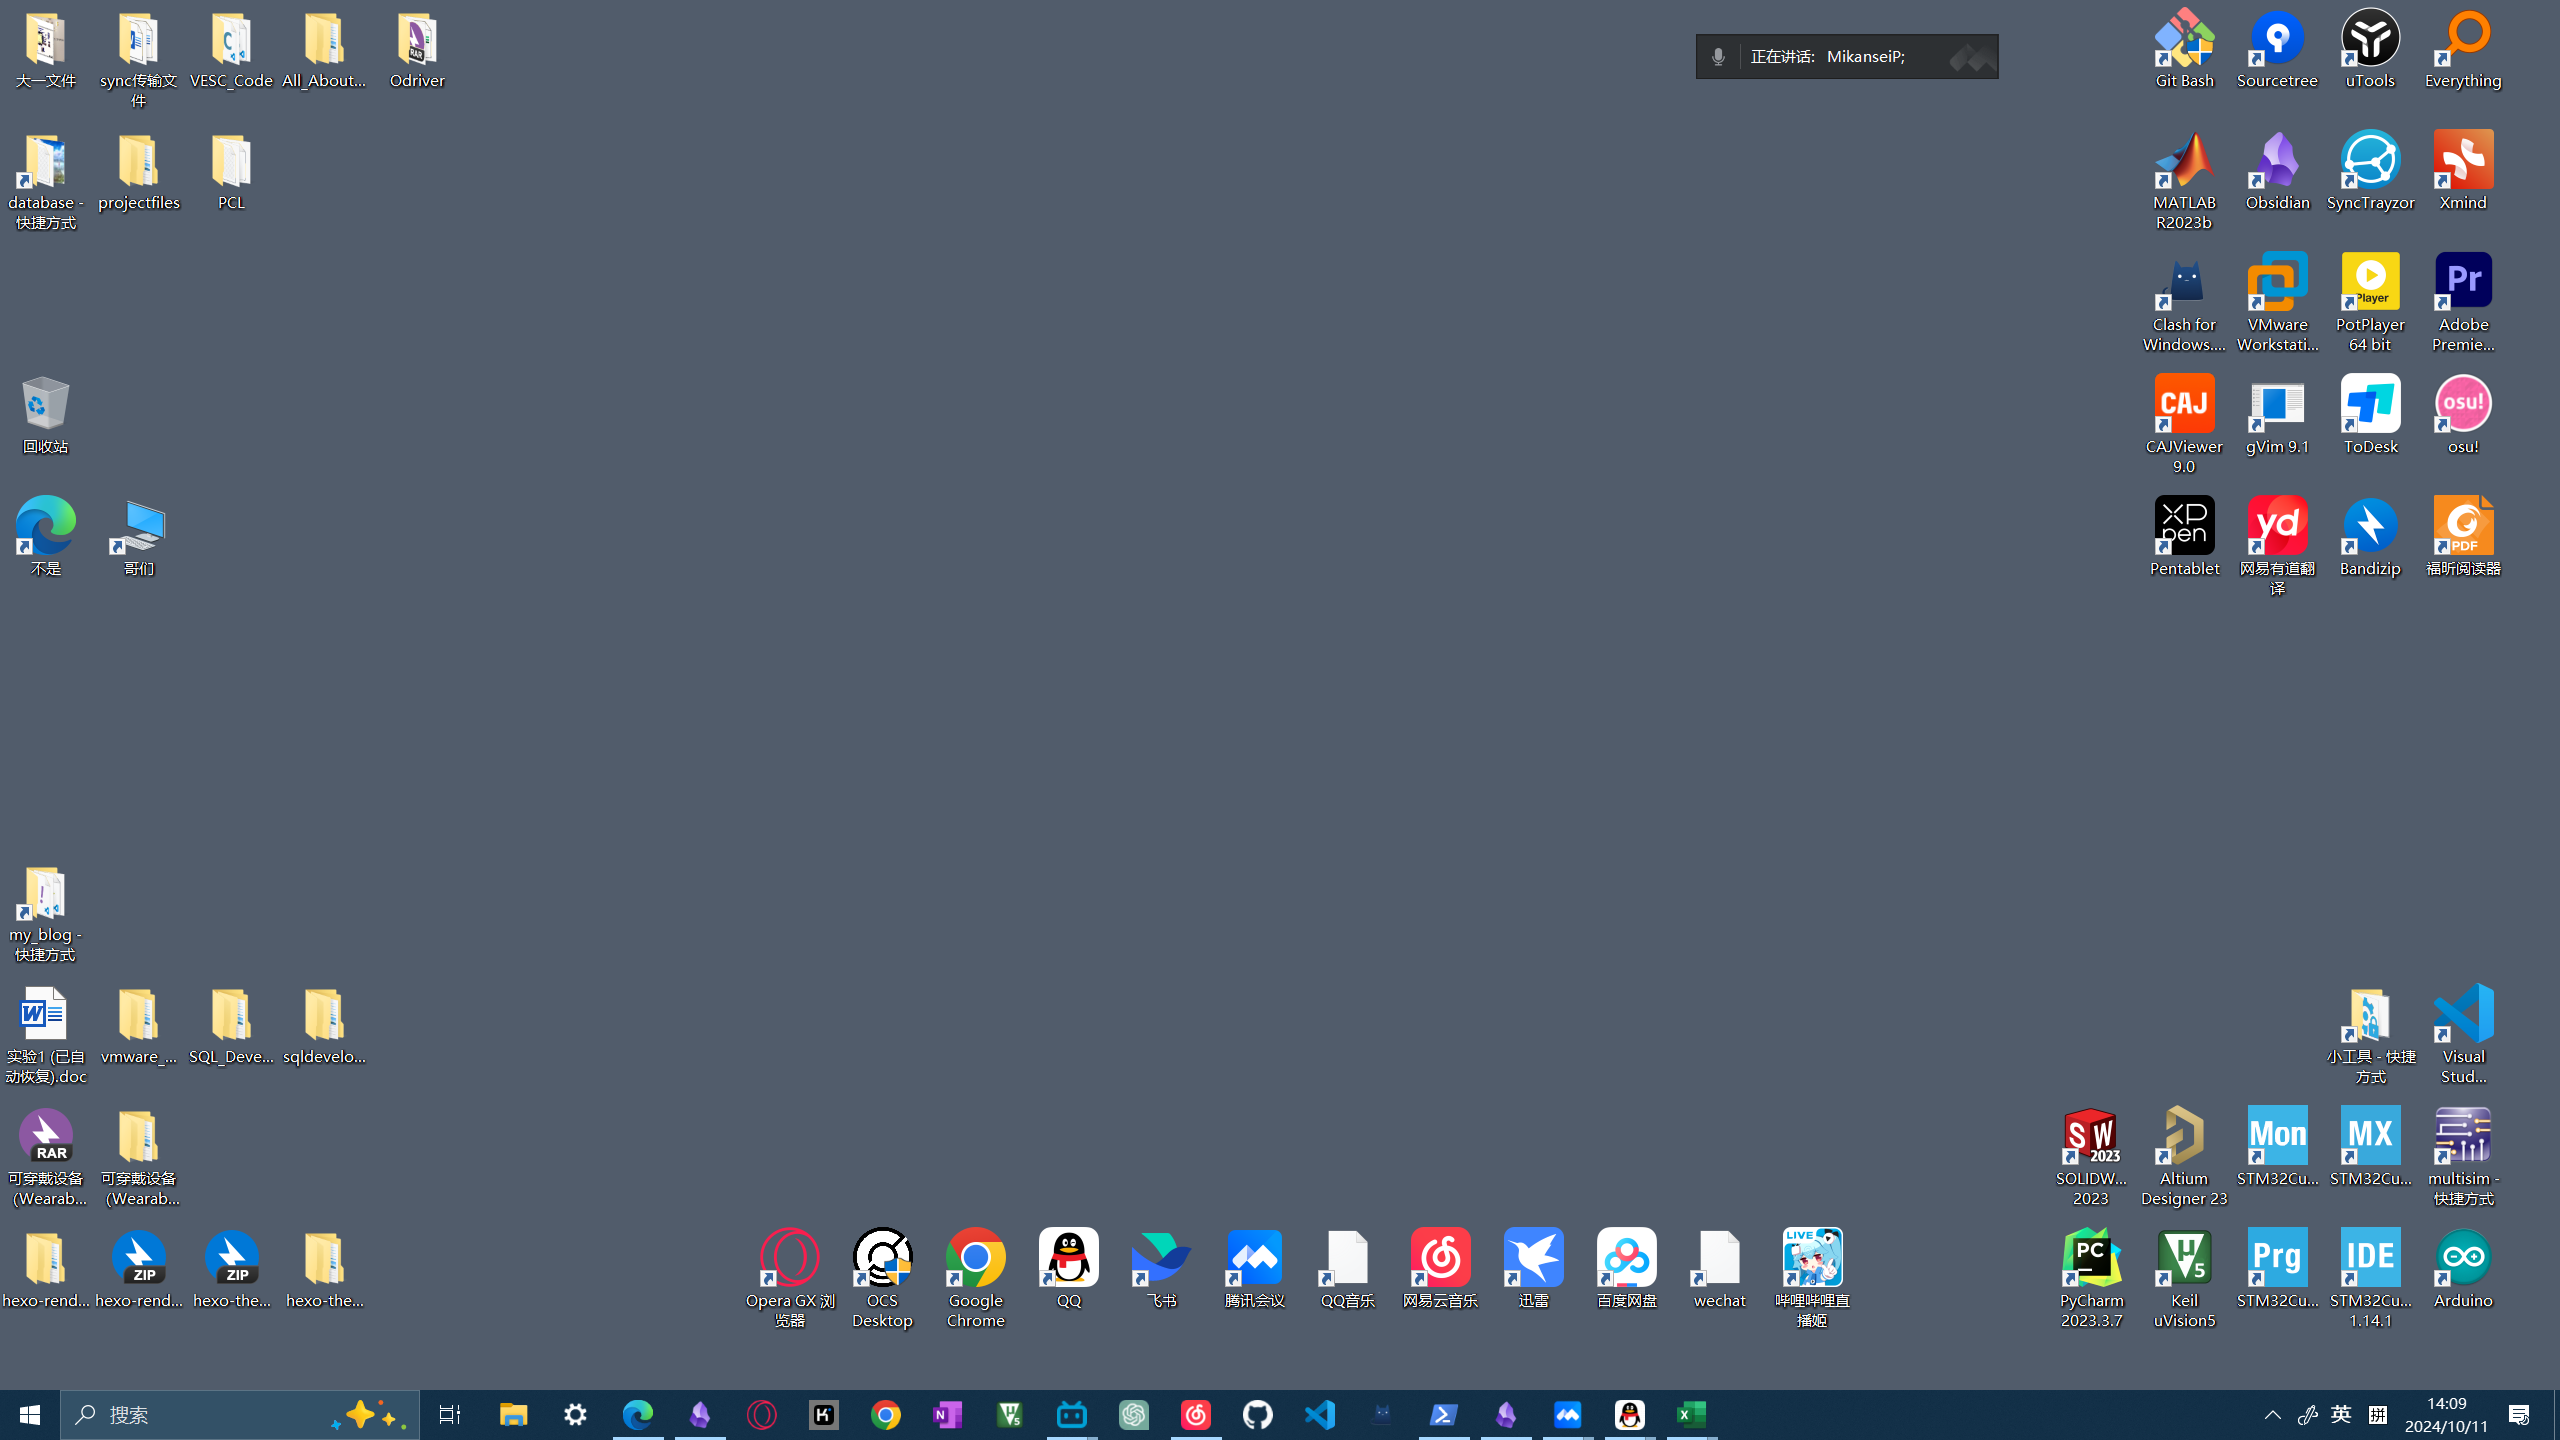
Task: Select the VESC_Code folder
Action: 231,49
